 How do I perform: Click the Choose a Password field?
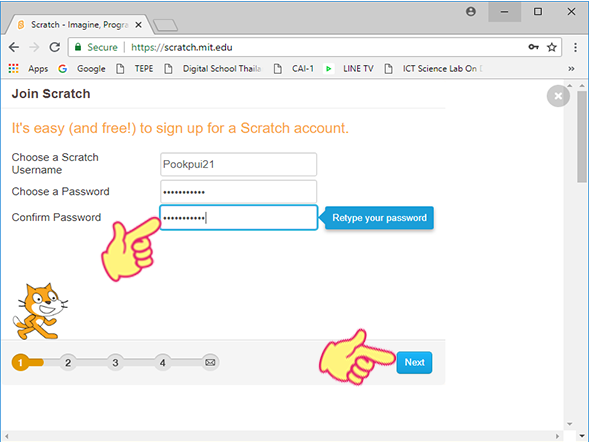(239, 192)
